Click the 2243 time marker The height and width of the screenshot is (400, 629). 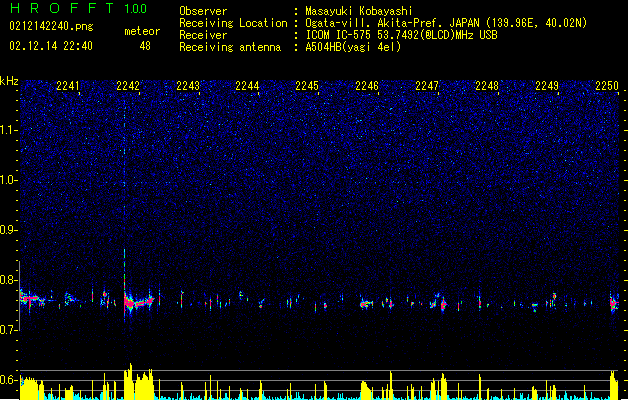(188, 86)
